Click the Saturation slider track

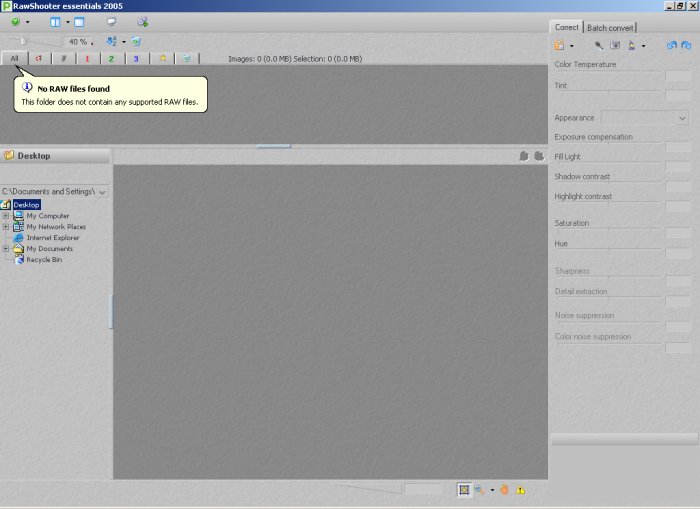click(x=608, y=229)
